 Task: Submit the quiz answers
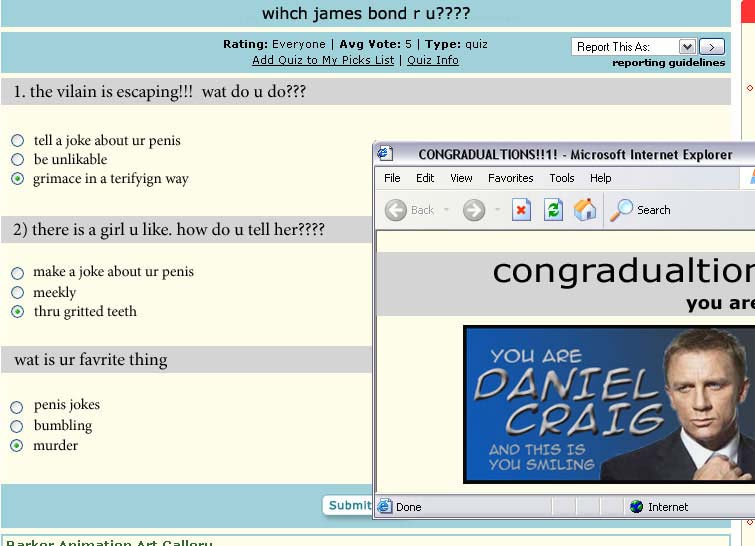click(349, 505)
